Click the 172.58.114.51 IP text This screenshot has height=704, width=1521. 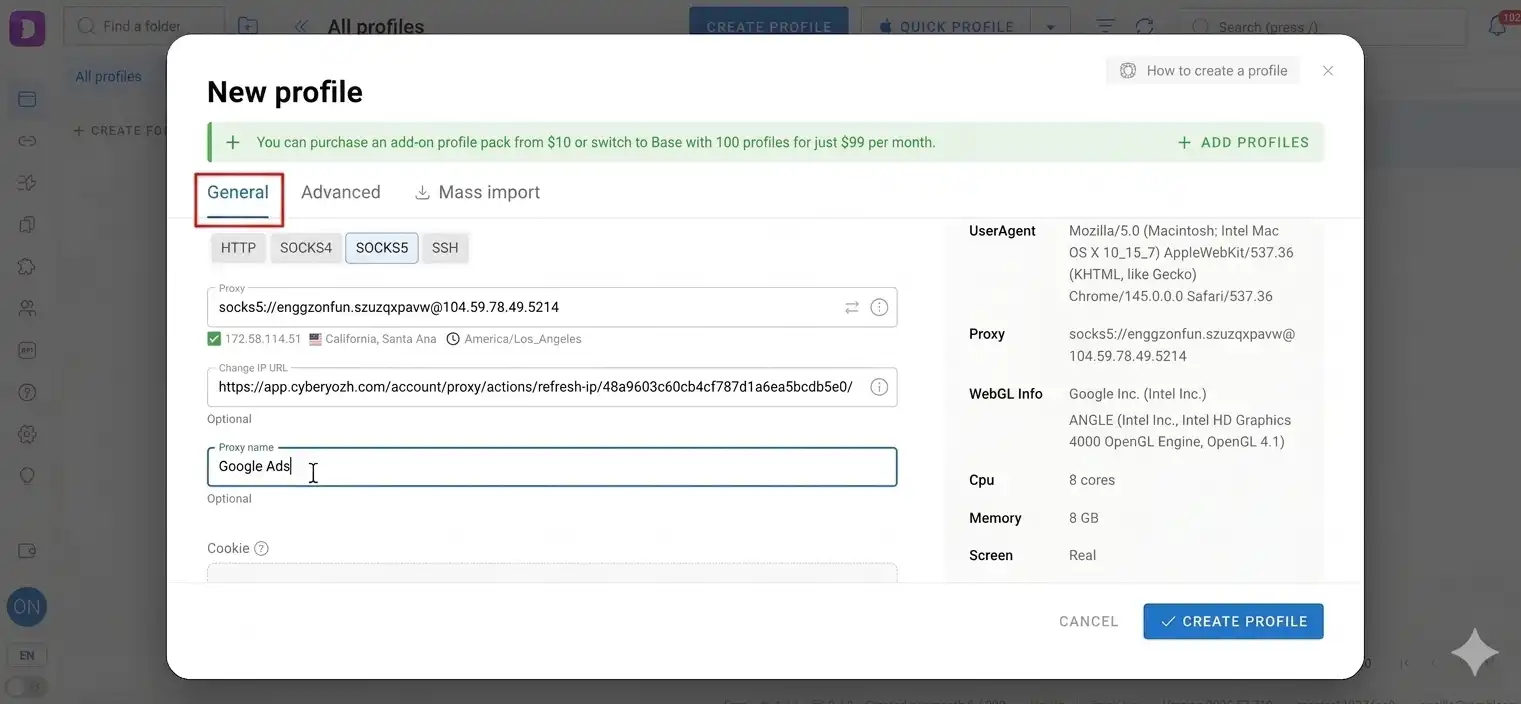click(263, 339)
